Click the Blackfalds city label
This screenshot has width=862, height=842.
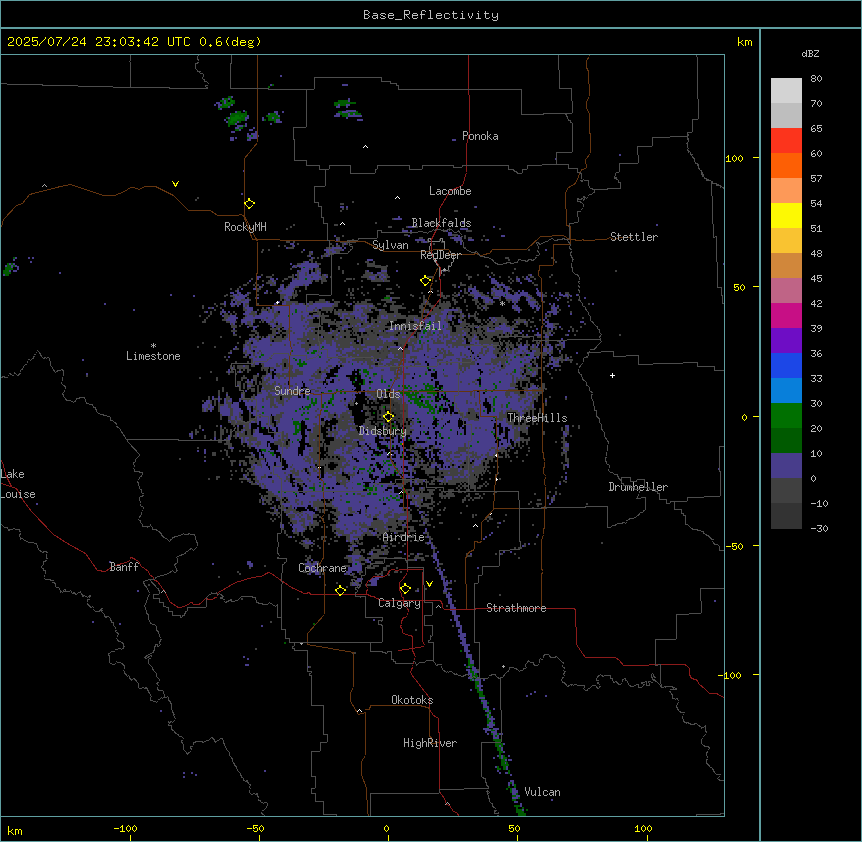click(441, 223)
